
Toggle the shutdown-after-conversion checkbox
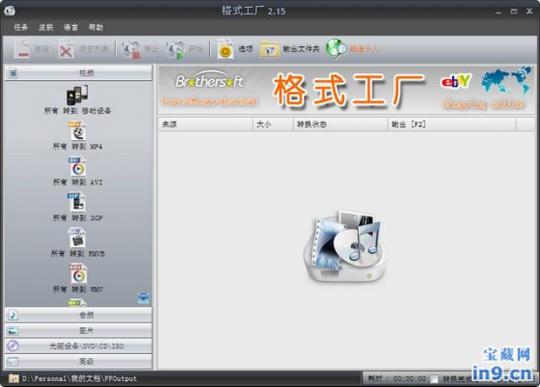(435, 379)
